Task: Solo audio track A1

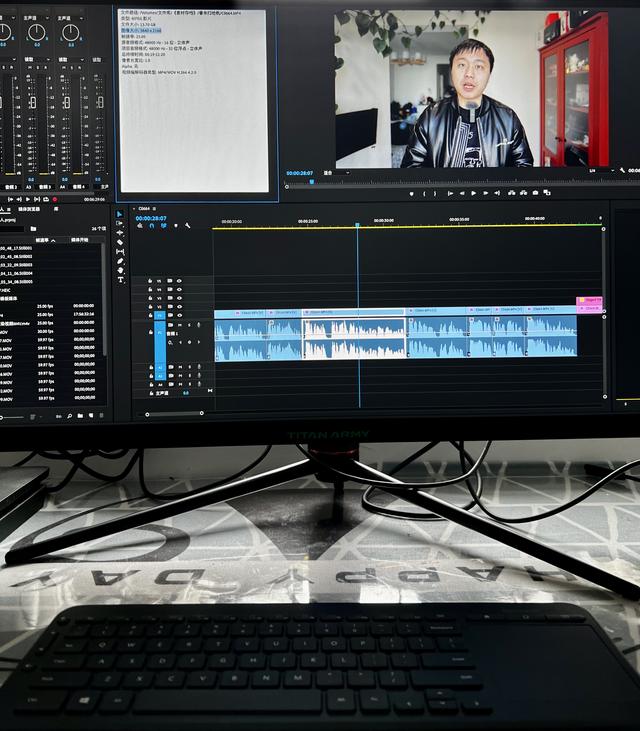Action: [189, 325]
